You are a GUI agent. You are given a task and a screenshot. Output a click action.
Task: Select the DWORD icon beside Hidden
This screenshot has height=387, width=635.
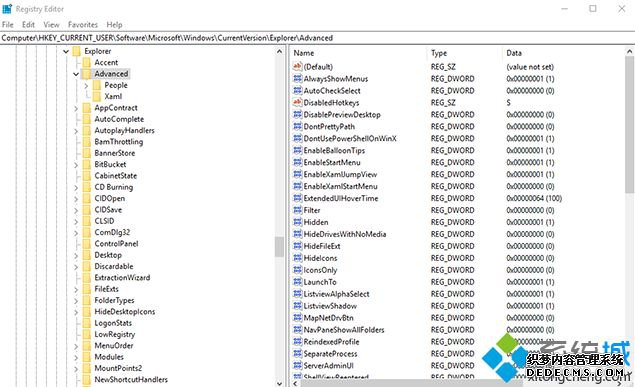(298, 222)
